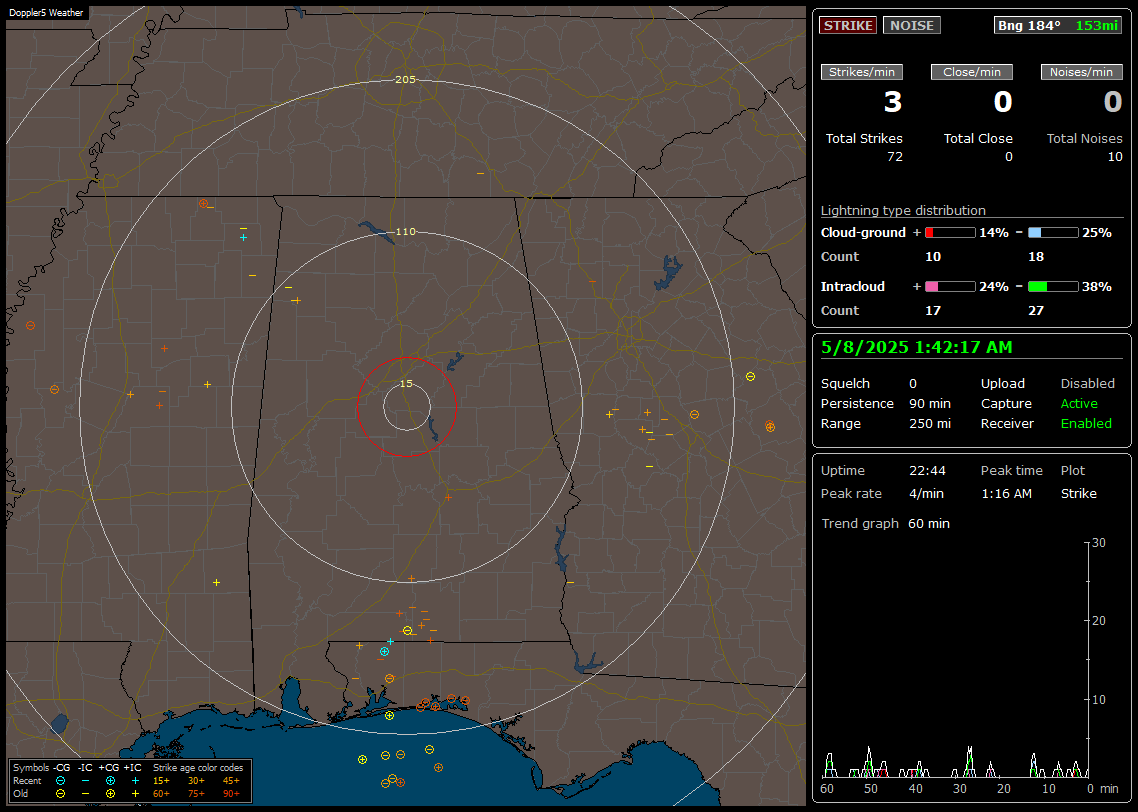1138x812 pixels.
Task: Click the Uptime value 22:44
Action: pos(928,471)
